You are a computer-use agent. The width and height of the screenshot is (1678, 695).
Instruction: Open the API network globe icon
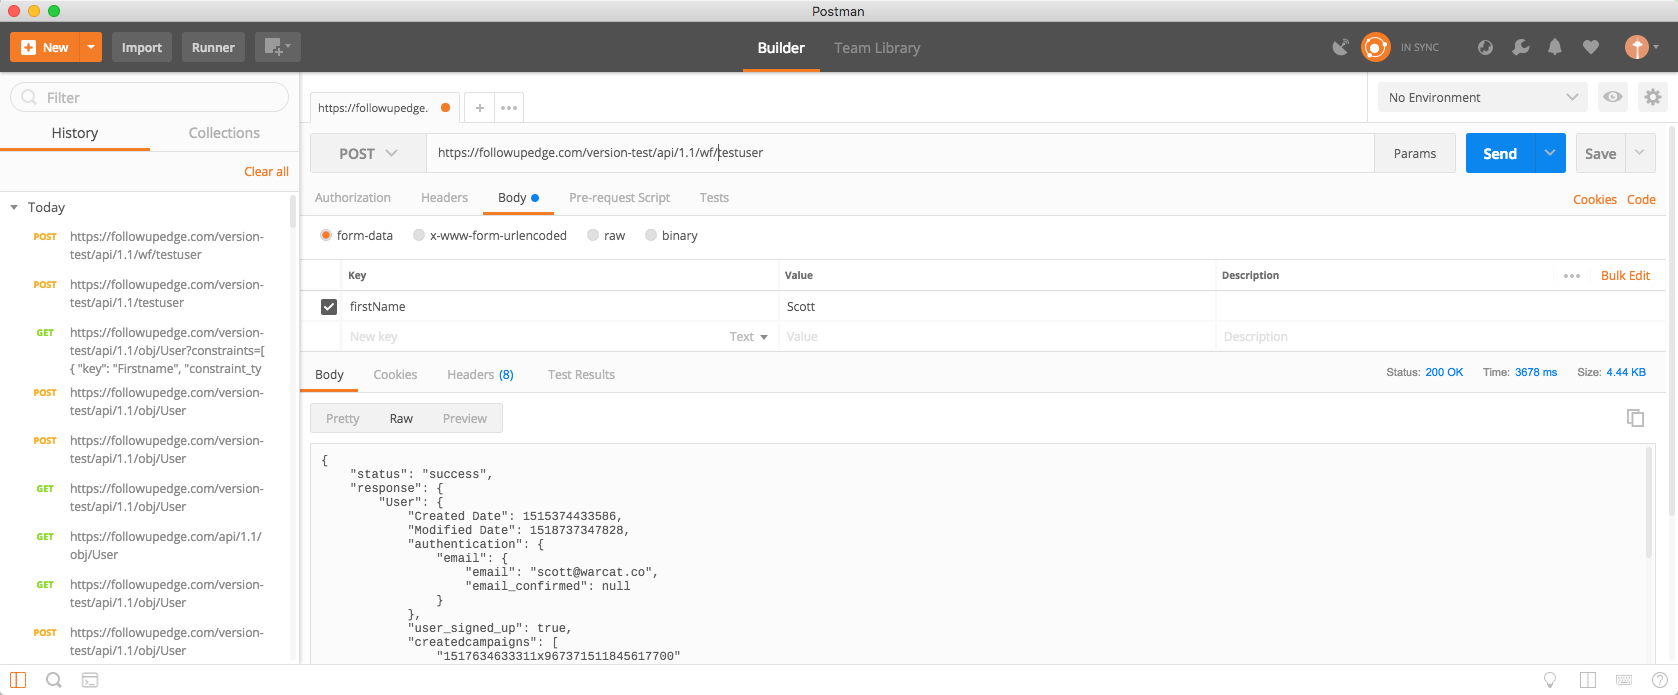pos(1485,47)
